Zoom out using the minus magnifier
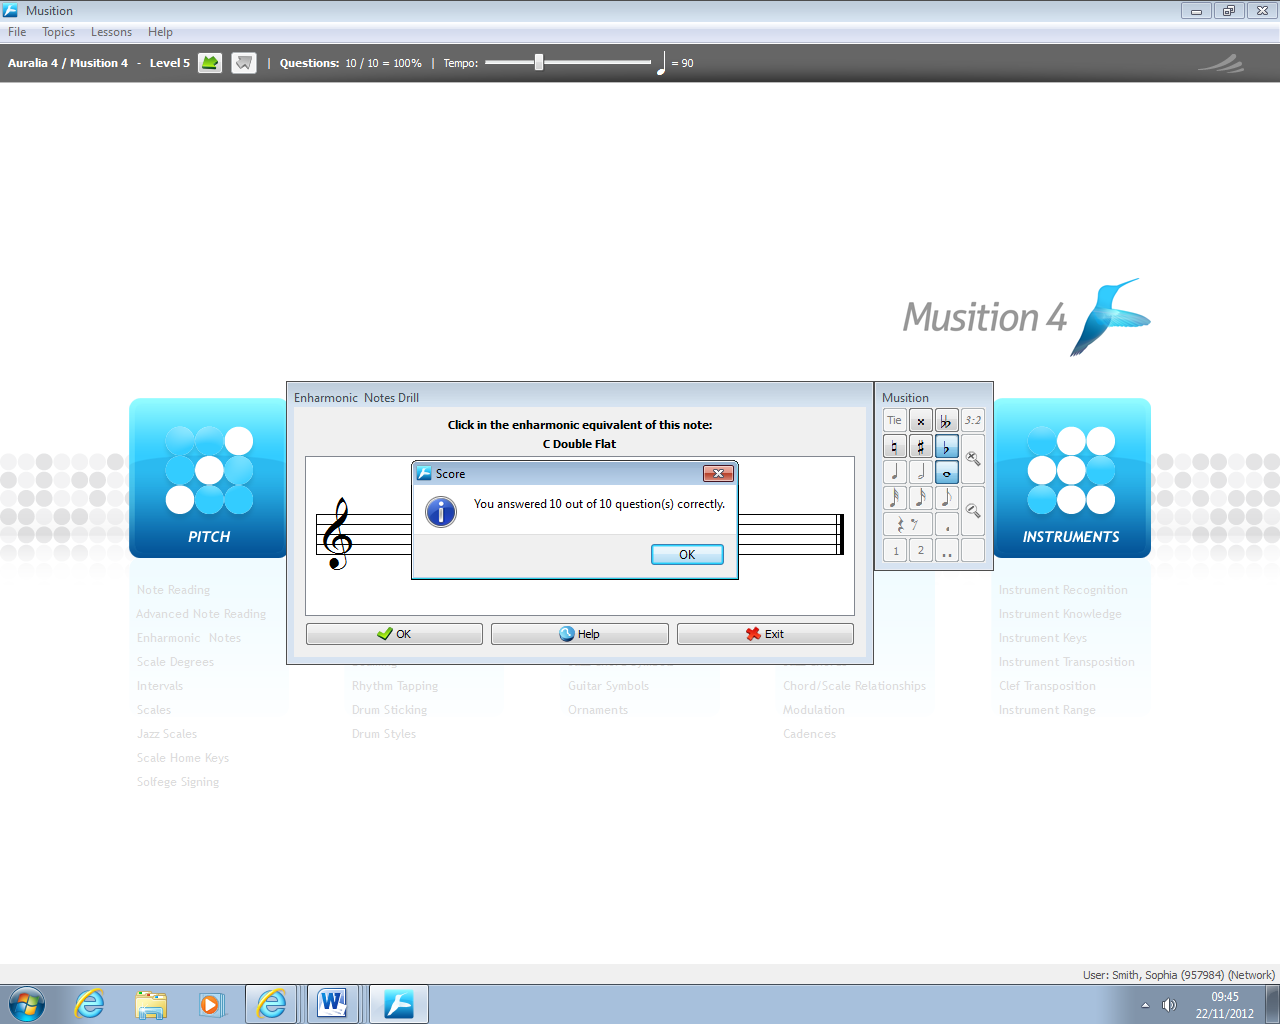Viewport: 1280px width, 1024px height. pos(973,511)
